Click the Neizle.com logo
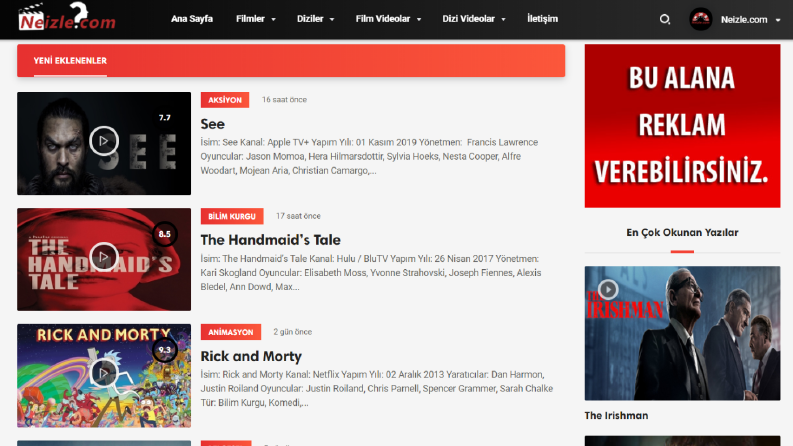Screen dimensions: 793x446 tap(67, 17)
